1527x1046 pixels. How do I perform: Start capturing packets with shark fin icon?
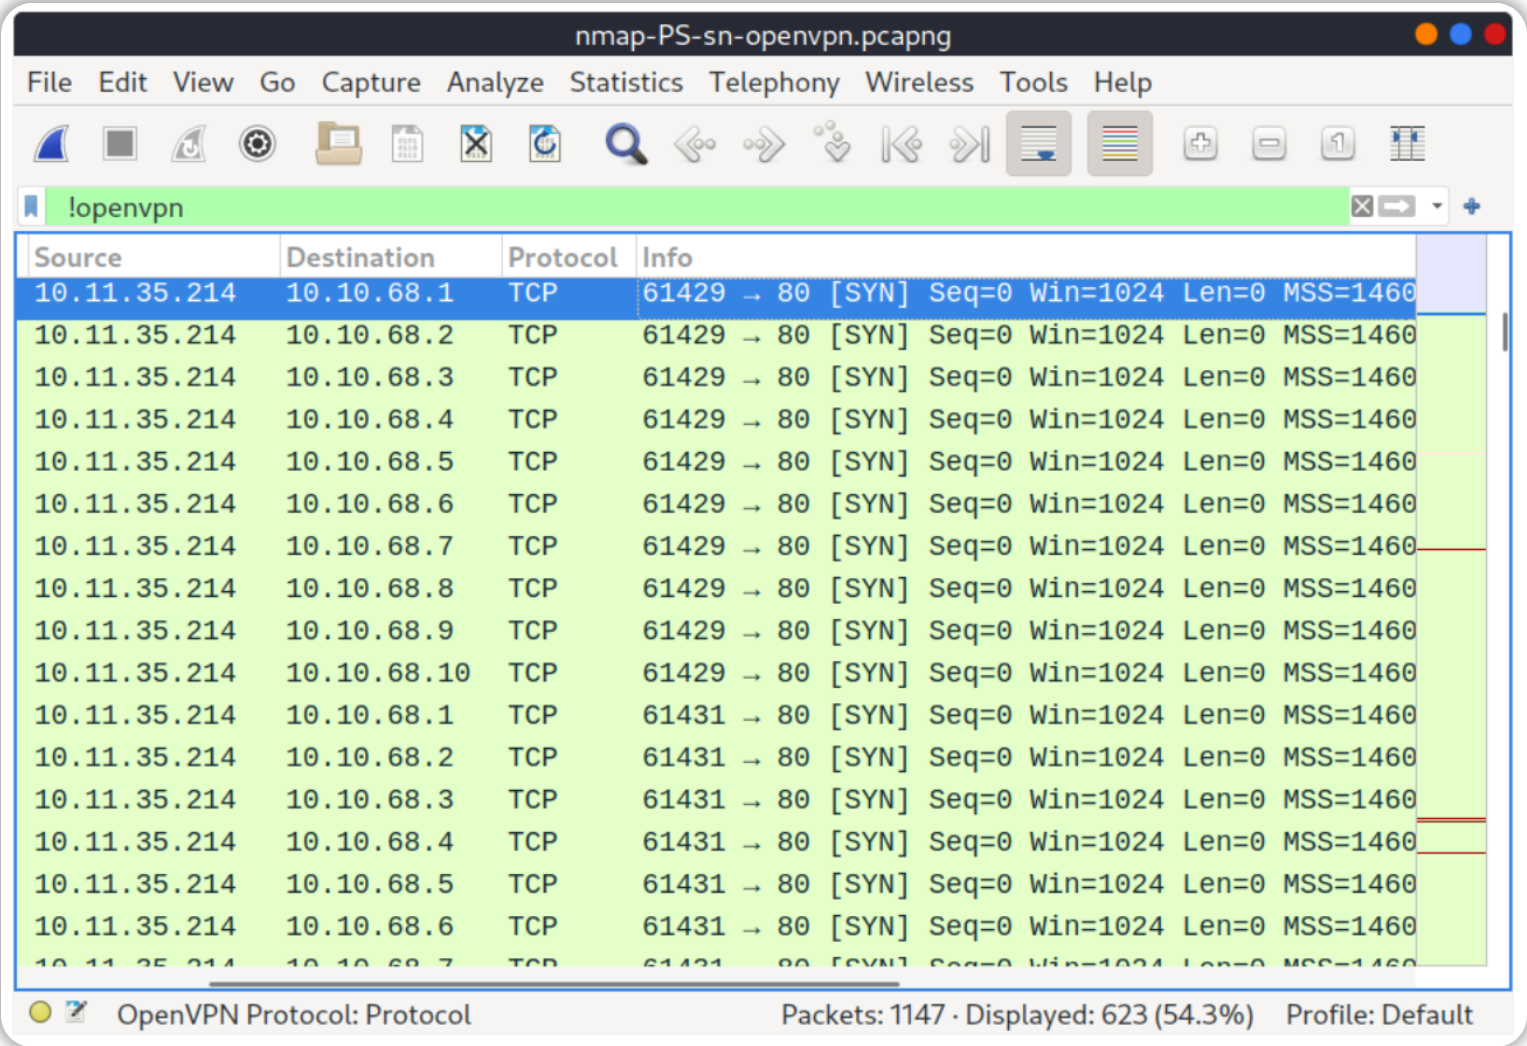pyautogui.click(x=52, y=144)
